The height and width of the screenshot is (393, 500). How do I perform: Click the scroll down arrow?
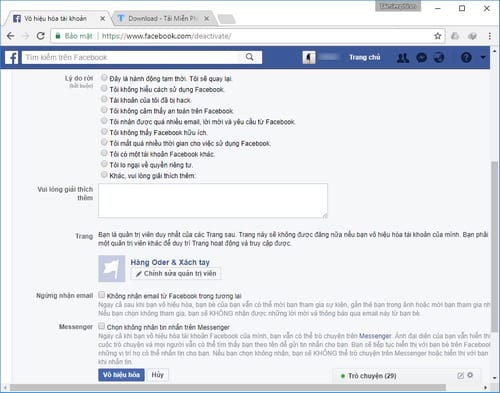[x=494, y=378]
